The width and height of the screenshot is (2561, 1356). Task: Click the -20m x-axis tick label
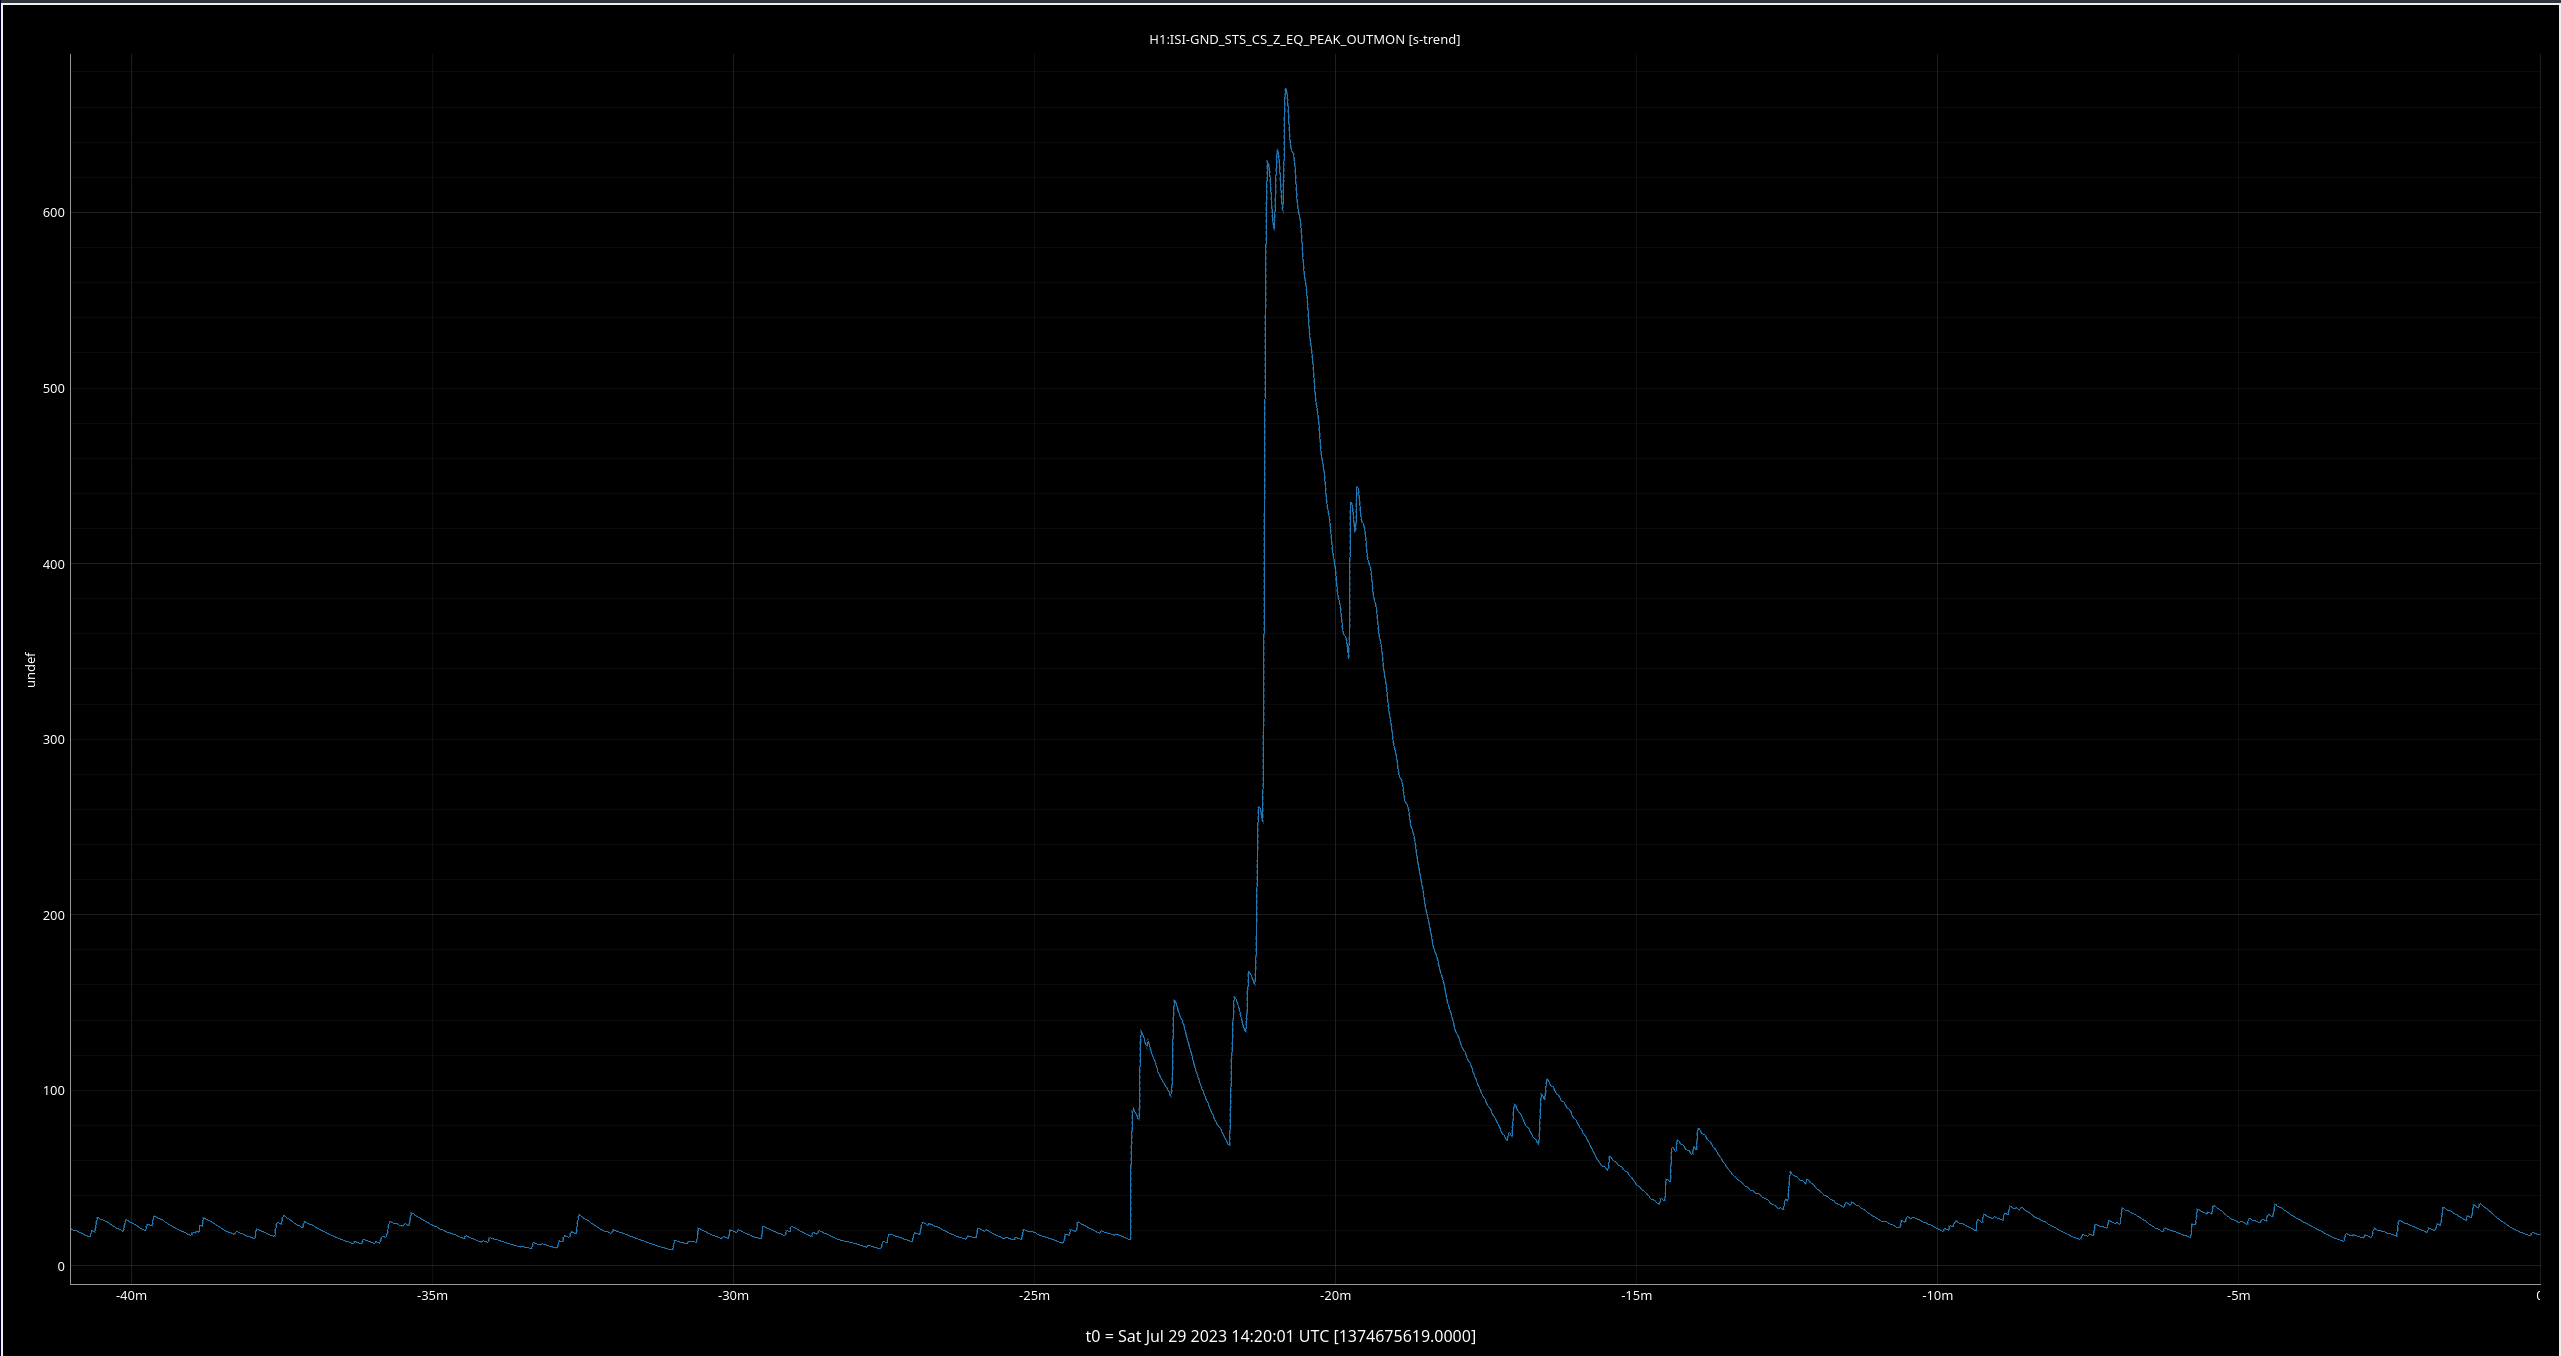[x=1335, y=1296]
